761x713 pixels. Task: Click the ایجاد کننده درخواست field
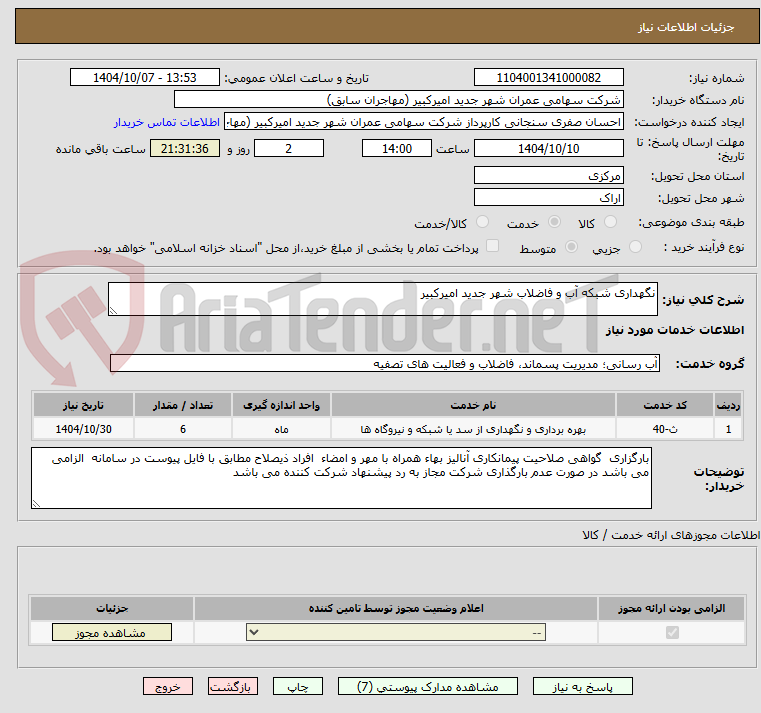click(423, 122)
